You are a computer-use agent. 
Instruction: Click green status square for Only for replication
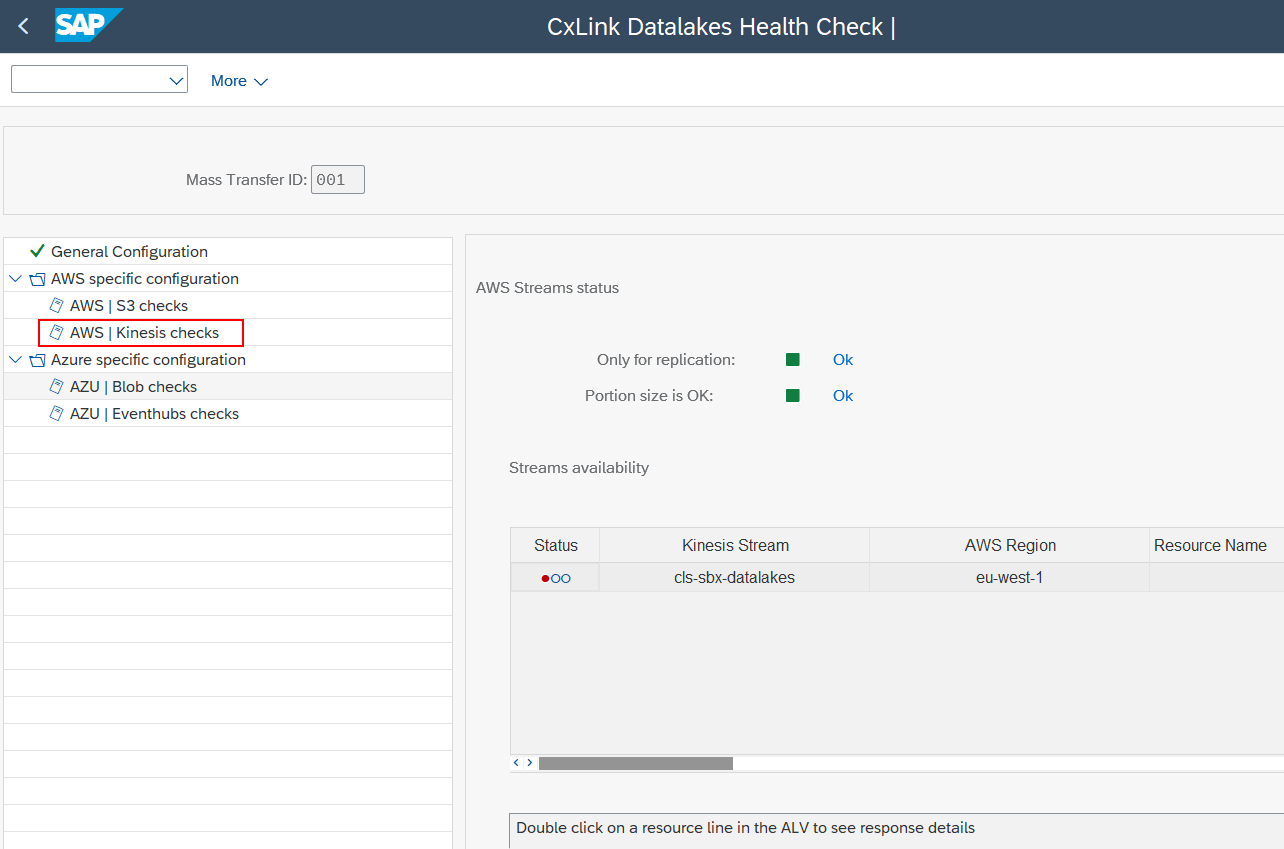tap(793, 360)
